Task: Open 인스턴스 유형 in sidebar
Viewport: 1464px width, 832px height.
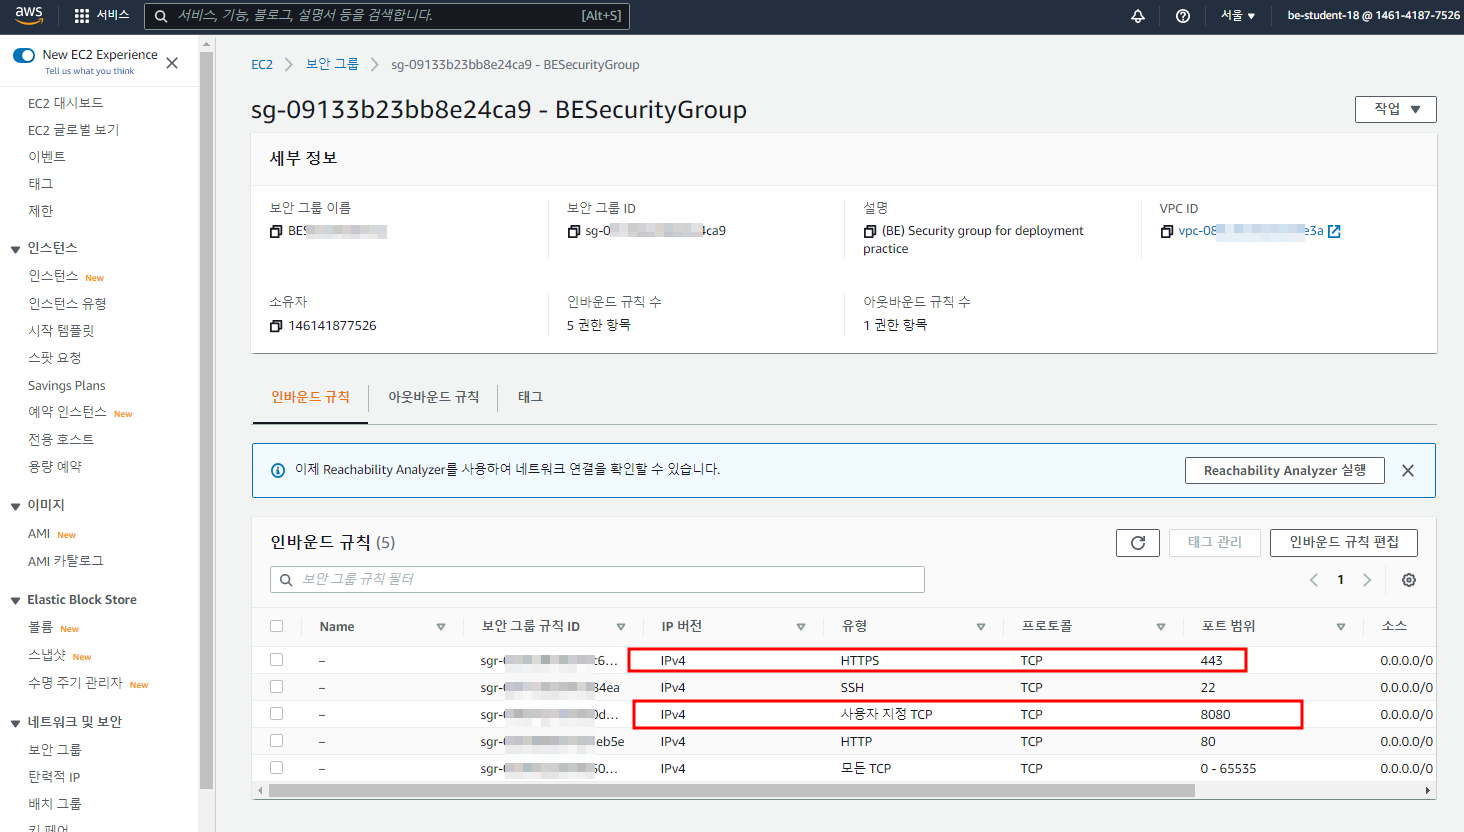Action: pos(67,304)
